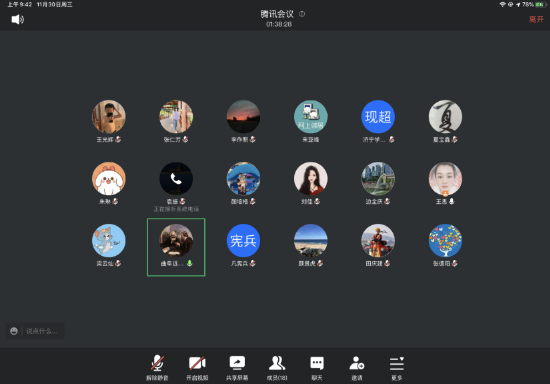Tap the participant with phone call avatar

click(176, 178)
